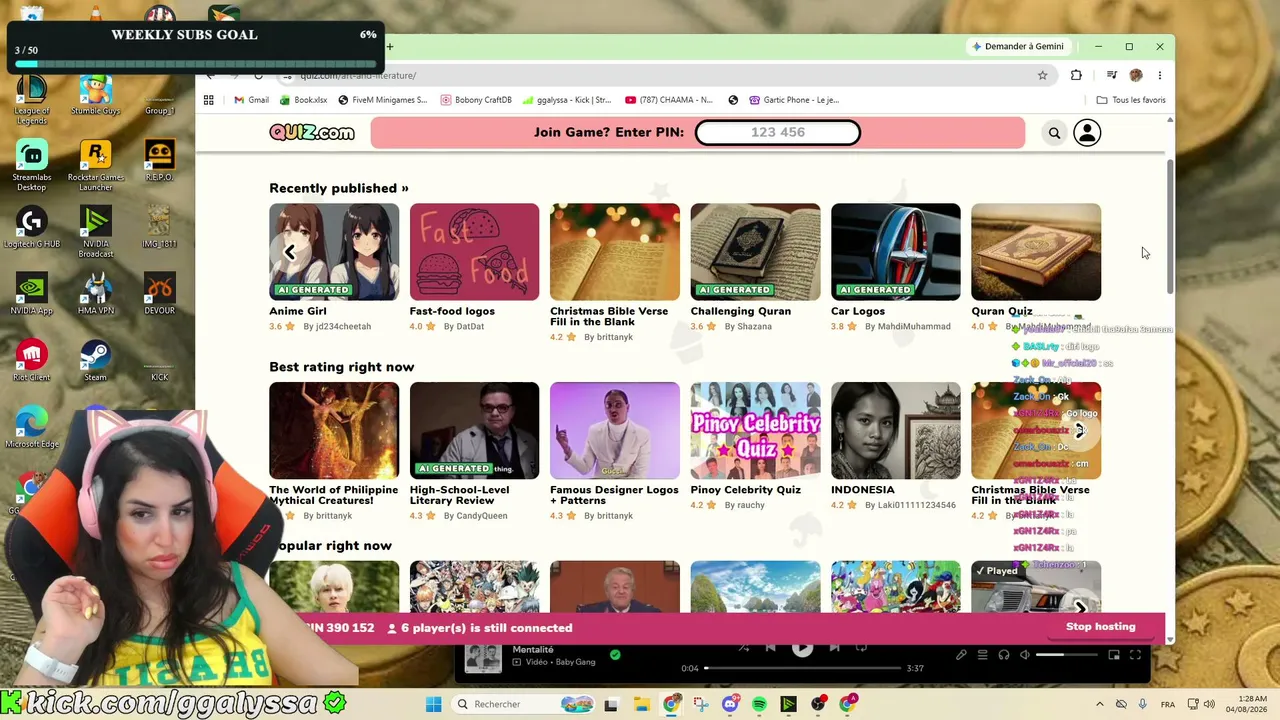Open OBS Studio from the taskbar

[818, 704]
